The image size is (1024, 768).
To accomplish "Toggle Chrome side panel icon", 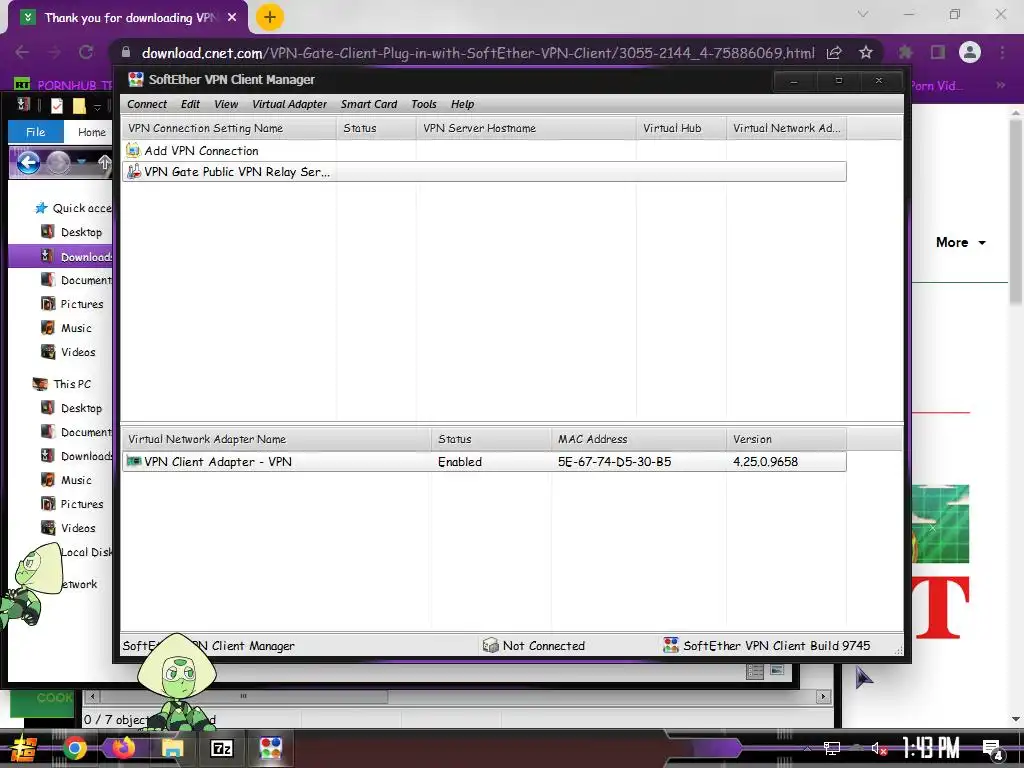I will (938, 52).
